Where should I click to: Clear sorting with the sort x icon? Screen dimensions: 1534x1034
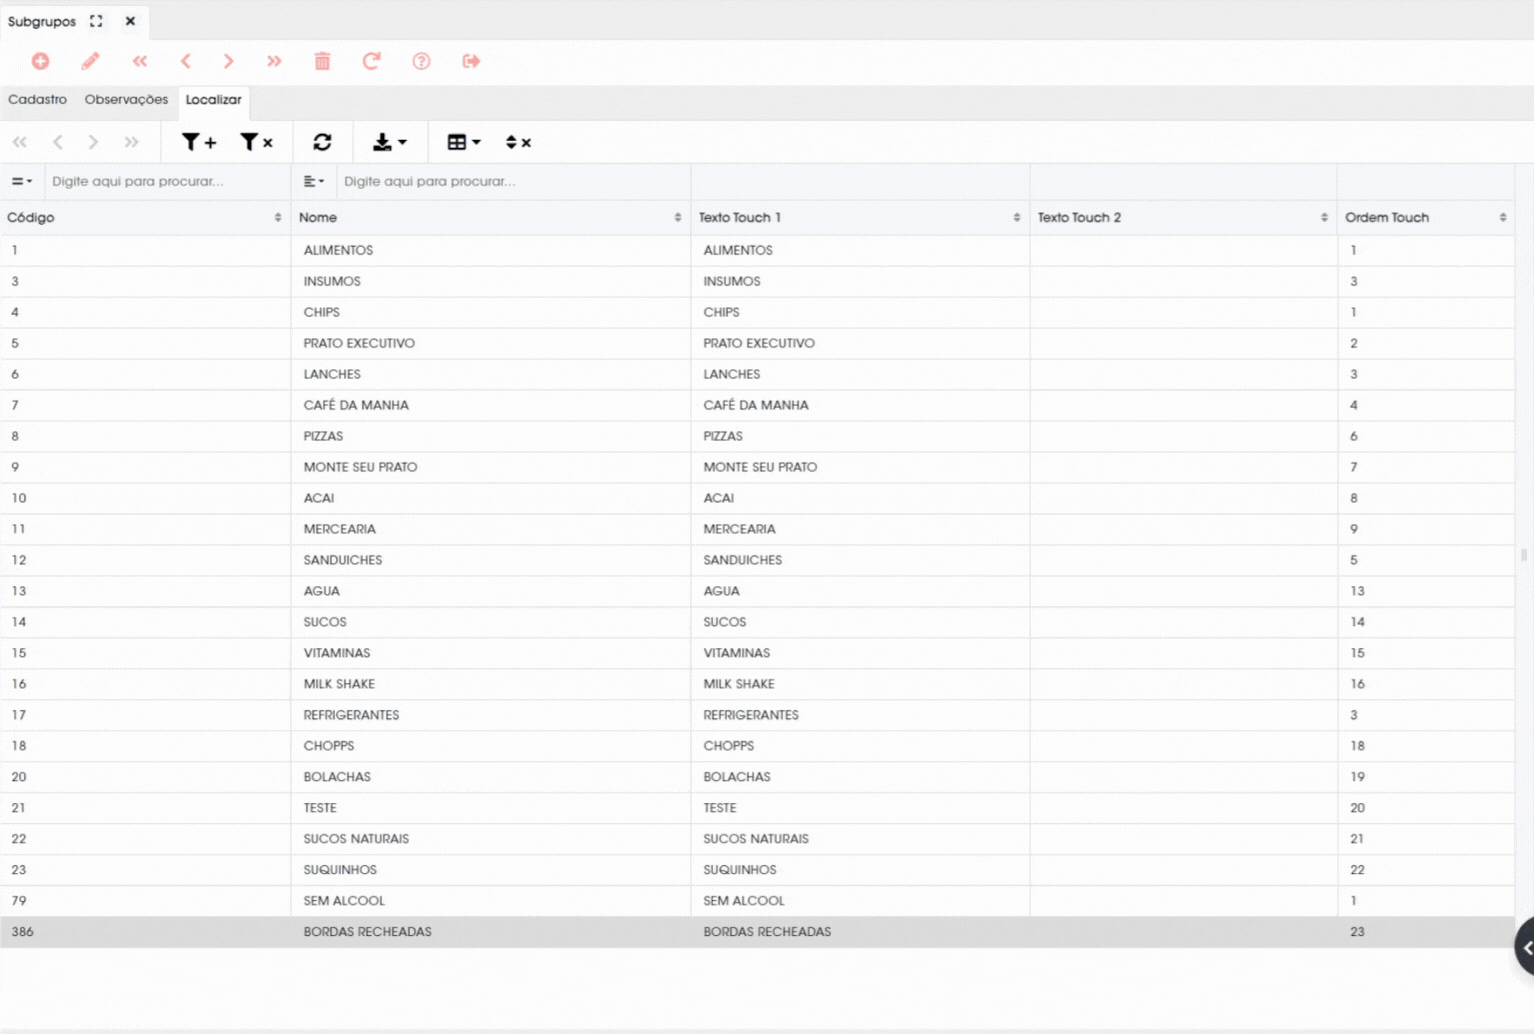point(518,142)
